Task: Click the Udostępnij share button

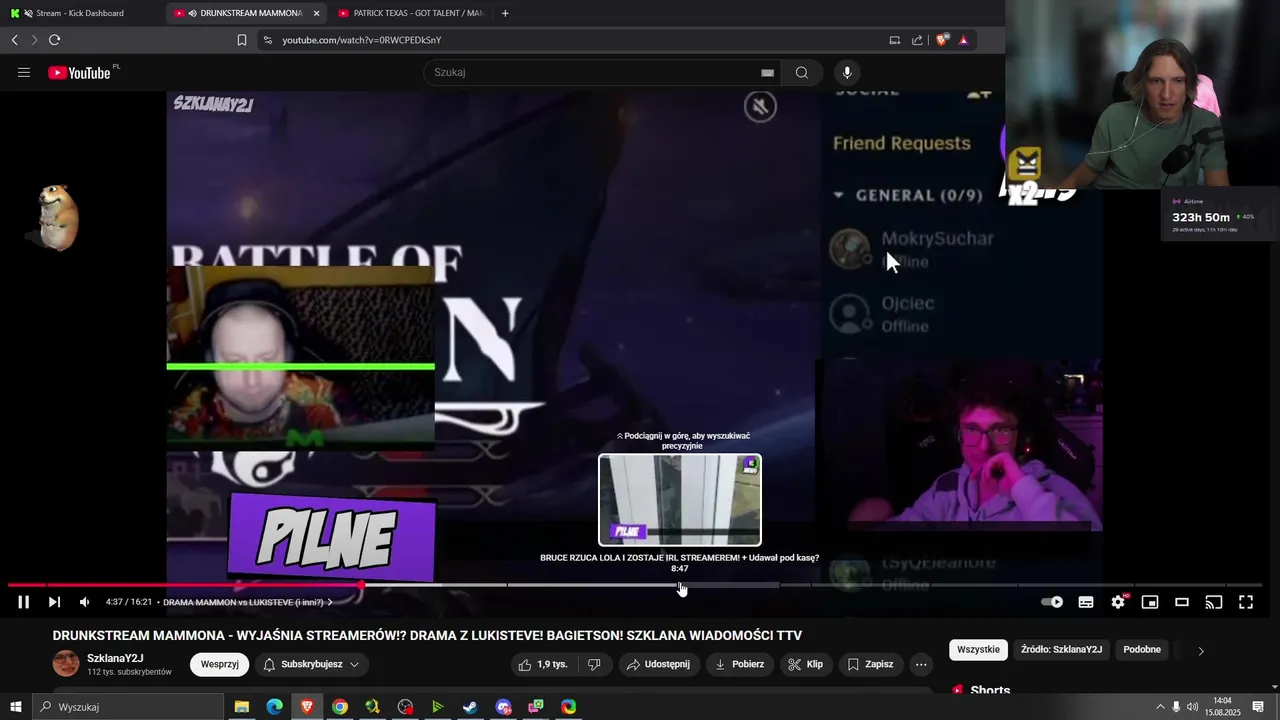Action: point(658,664)
